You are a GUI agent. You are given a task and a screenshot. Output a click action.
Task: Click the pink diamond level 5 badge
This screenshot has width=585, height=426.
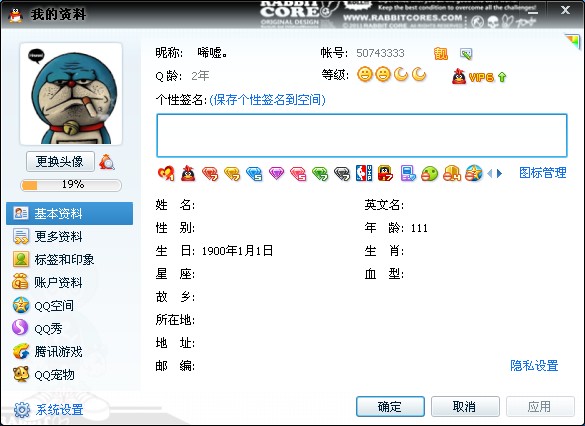point(298,174)
